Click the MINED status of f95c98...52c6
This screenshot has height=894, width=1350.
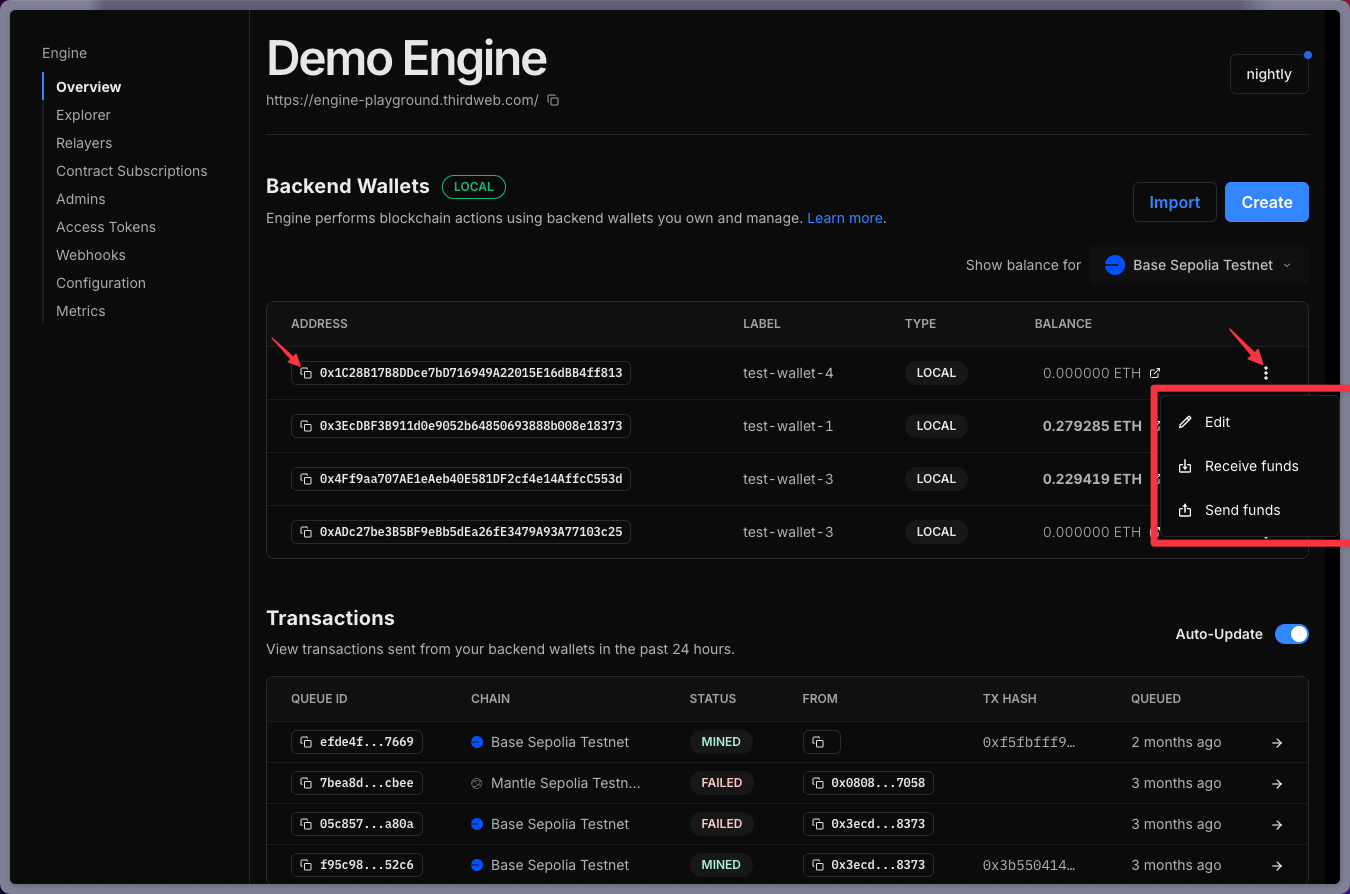(721, 865)
